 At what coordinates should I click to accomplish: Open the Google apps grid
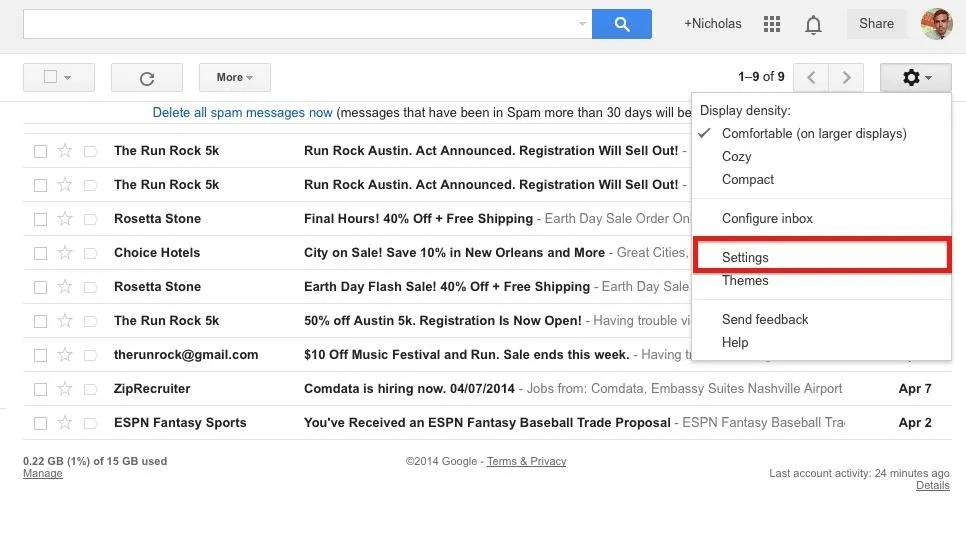click(x=772, y=24)
